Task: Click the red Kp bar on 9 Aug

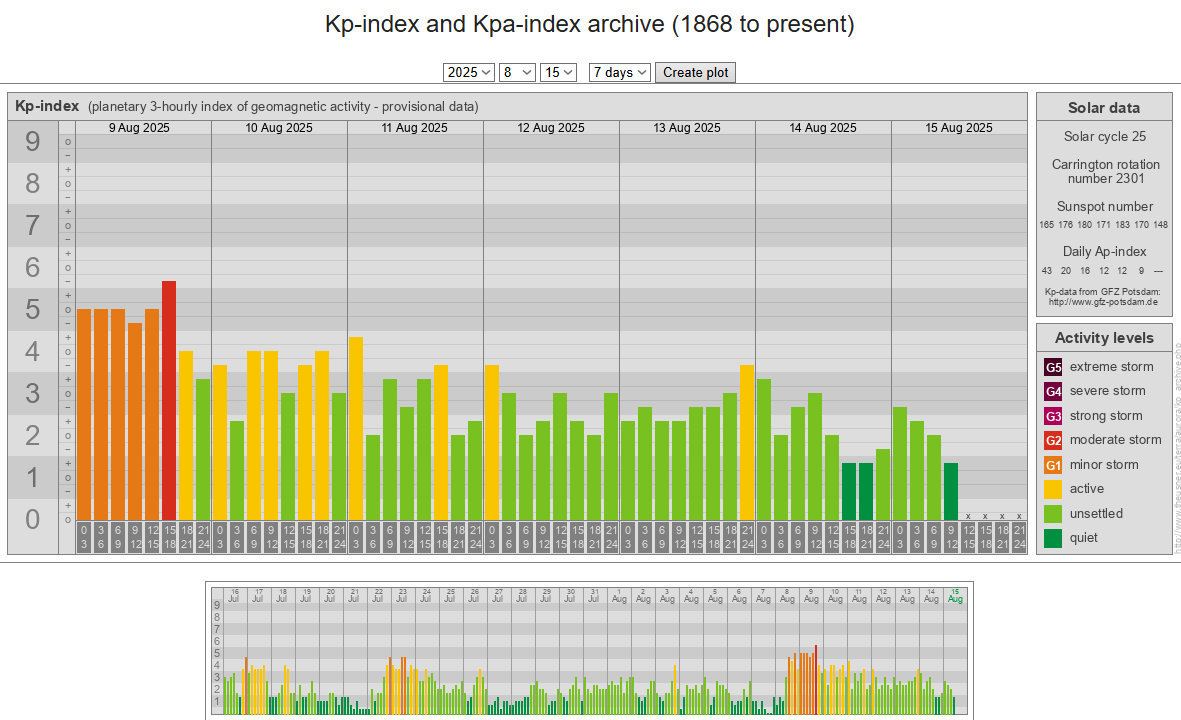Action: click(x=169, y=400)
